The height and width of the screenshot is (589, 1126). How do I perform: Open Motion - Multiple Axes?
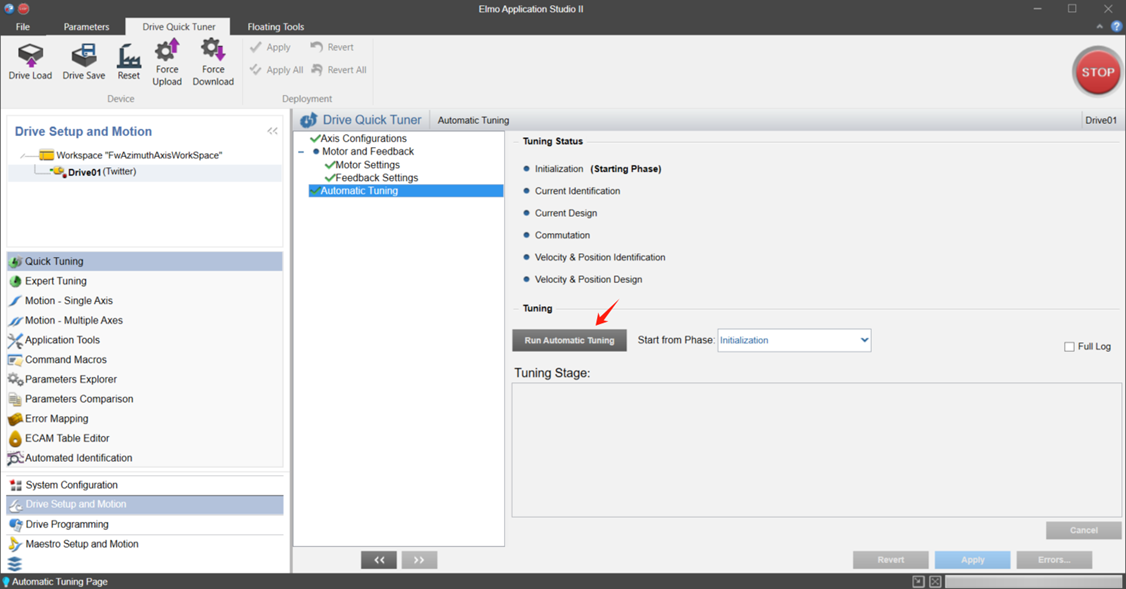coord(144,320)
